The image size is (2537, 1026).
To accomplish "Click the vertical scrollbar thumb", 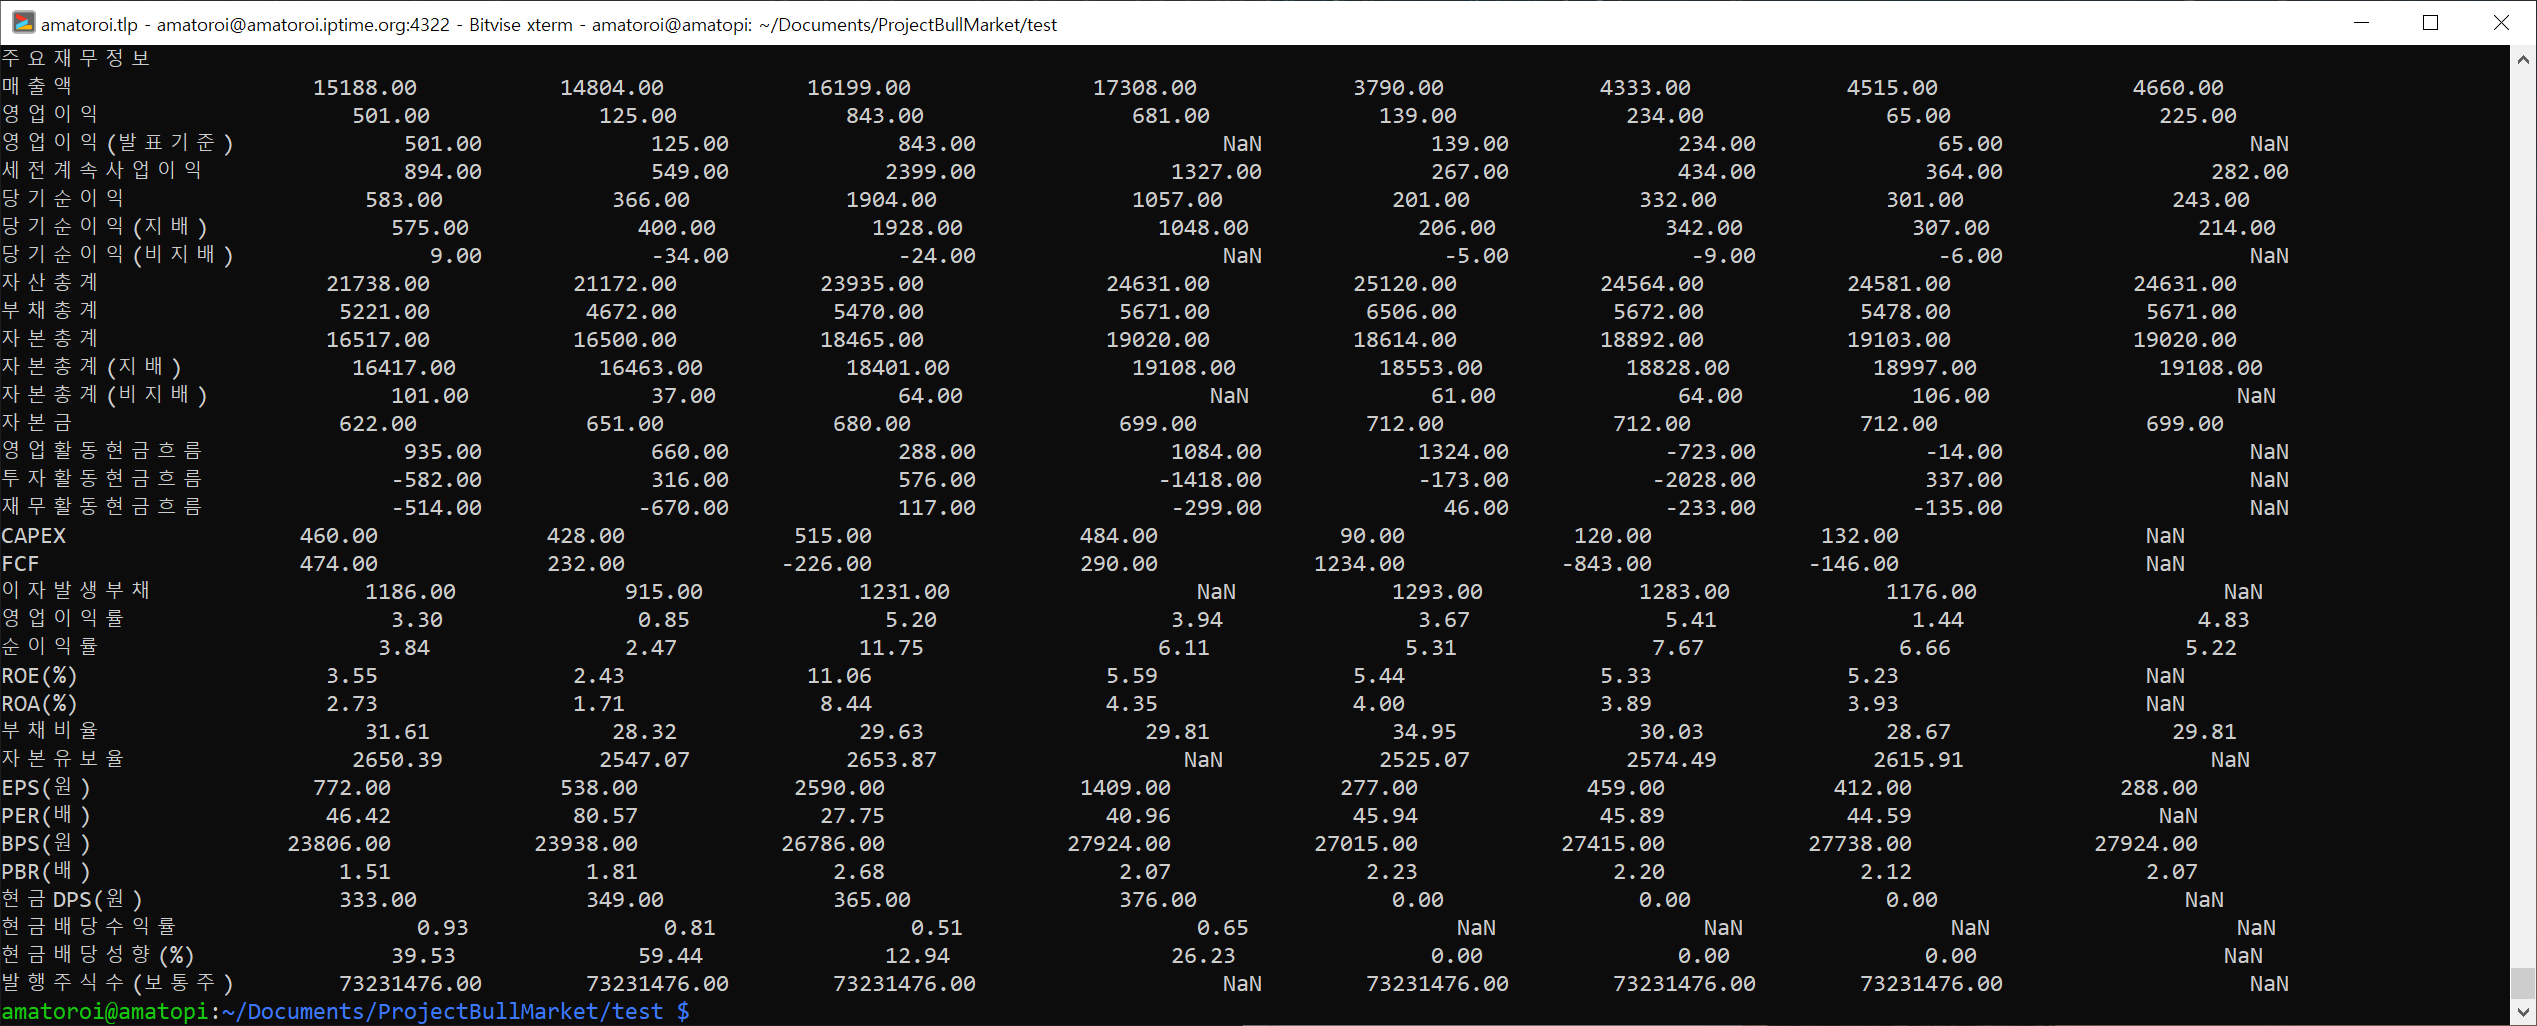I will (2523, 982).
